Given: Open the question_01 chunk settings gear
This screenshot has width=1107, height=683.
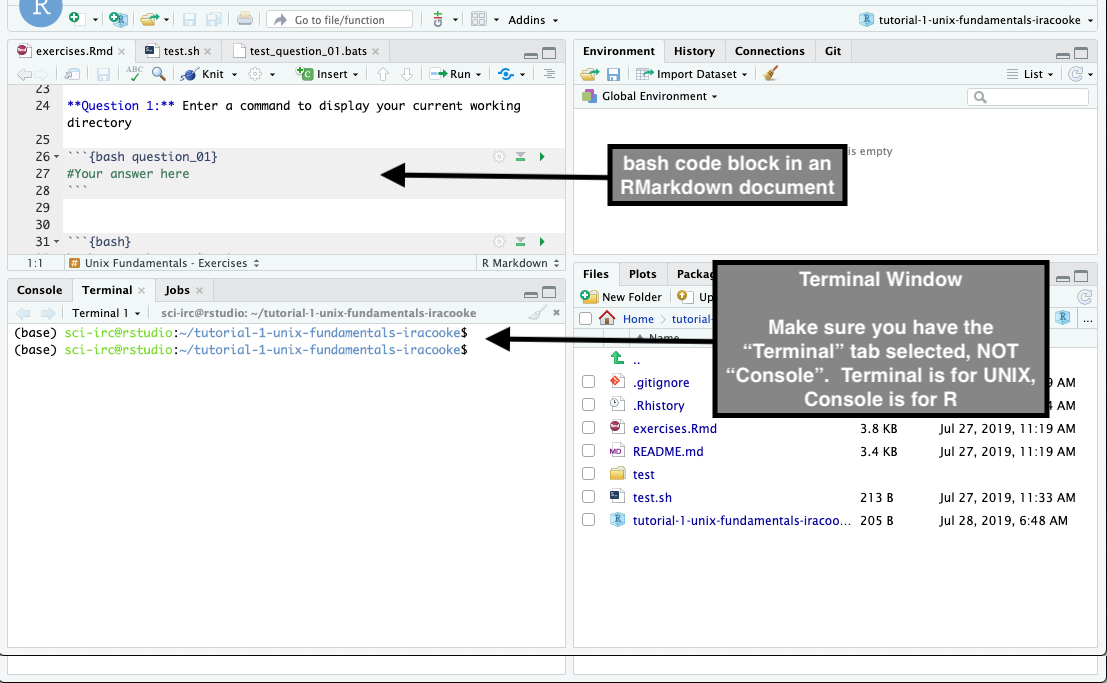Looking at the screenshot, I should 499,157.
